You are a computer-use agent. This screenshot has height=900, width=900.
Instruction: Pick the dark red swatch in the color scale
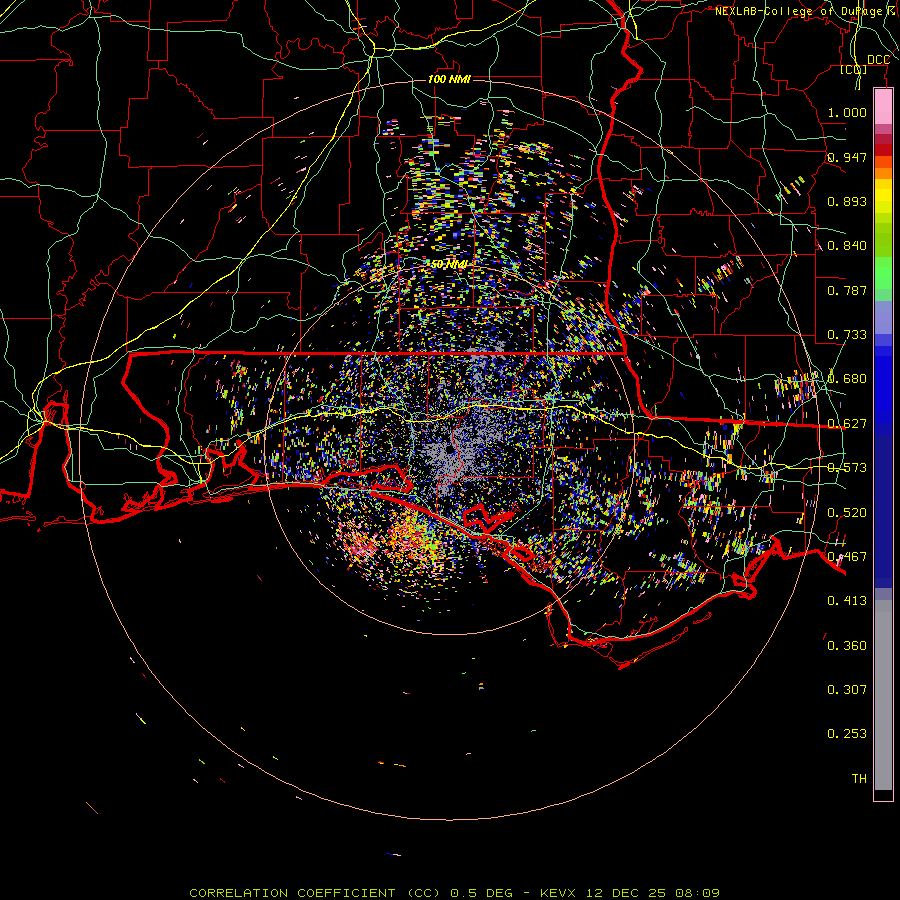click(883, 150)
